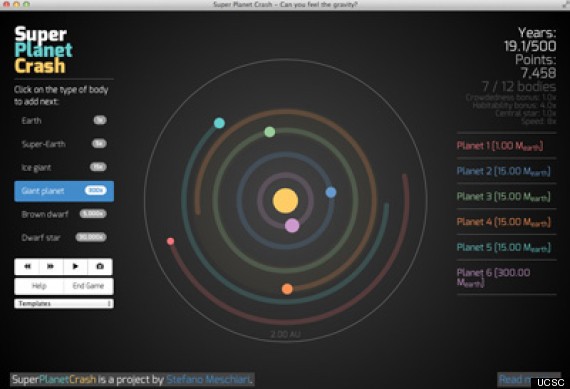
Task: Open the Stefano Meschiari link
Action: pos(209,380)
